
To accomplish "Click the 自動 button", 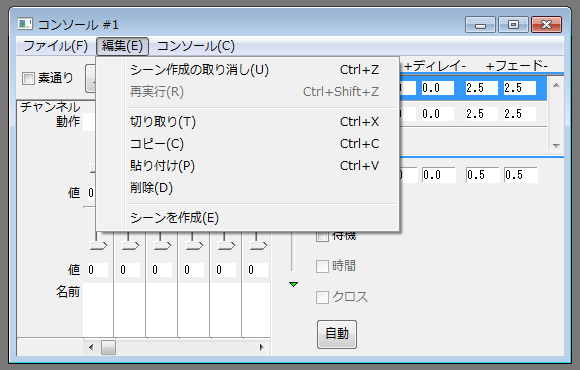I will click(337, 334).
